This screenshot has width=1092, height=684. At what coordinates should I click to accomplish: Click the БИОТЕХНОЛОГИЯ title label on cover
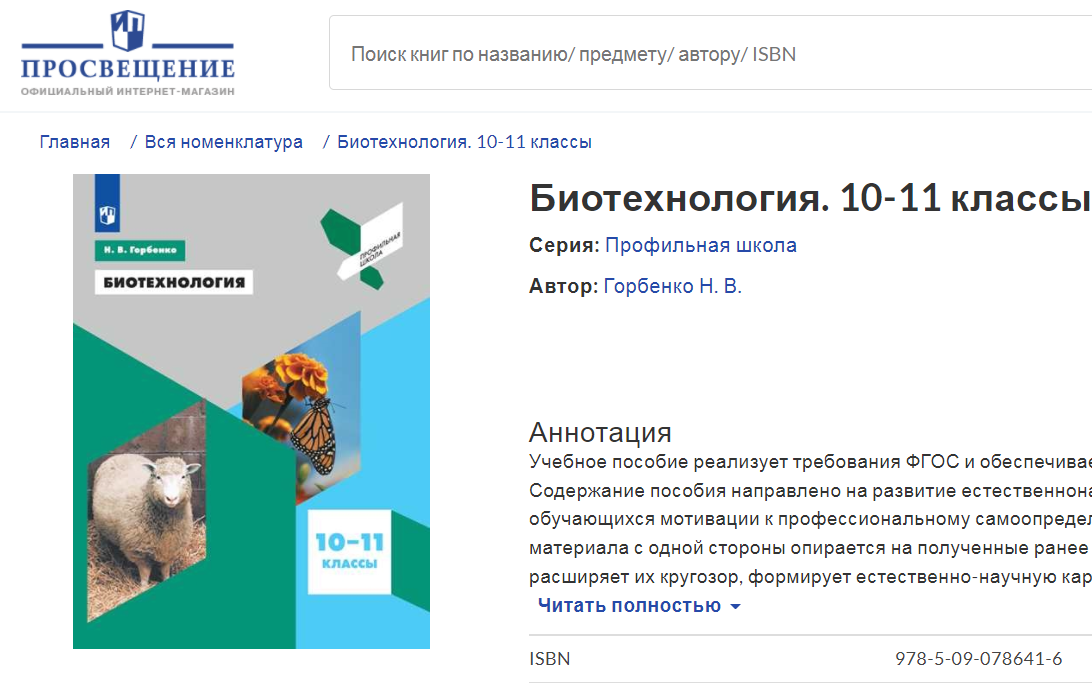coord(174,282)
